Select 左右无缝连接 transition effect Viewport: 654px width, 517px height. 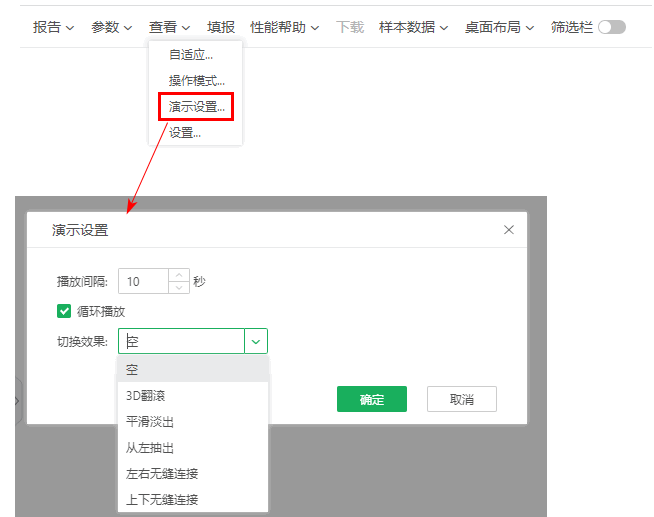(x=193, y=474)
